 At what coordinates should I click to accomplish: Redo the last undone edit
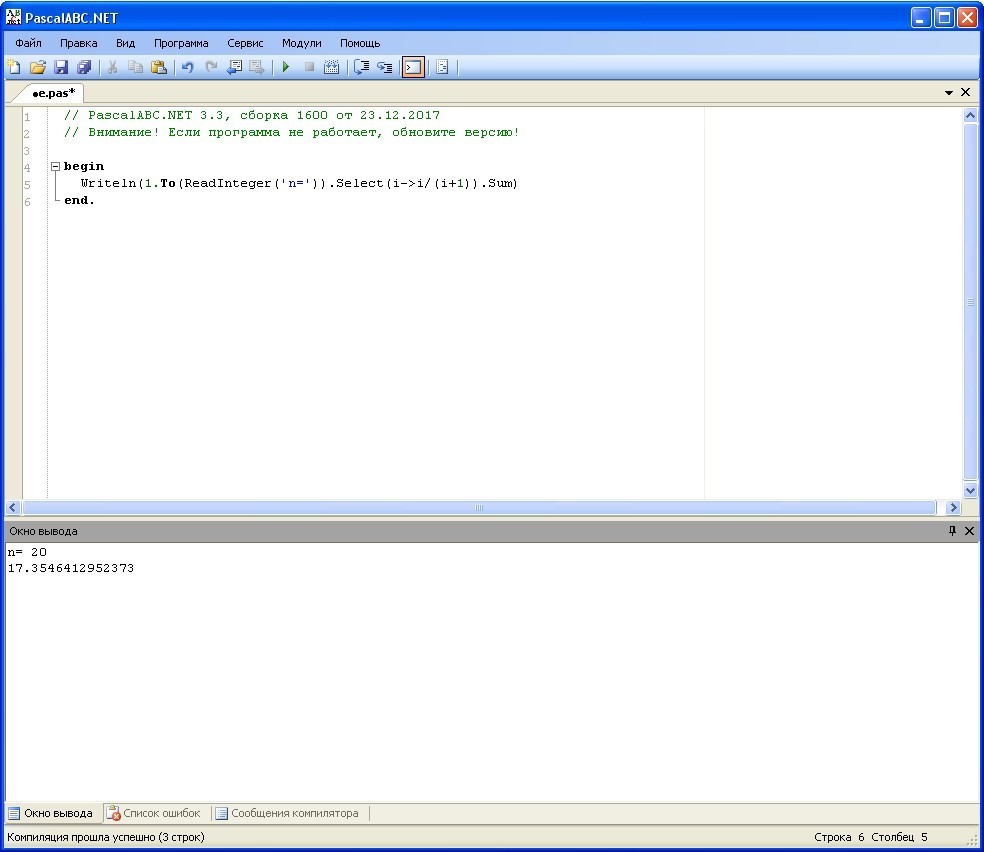point(211,67)
